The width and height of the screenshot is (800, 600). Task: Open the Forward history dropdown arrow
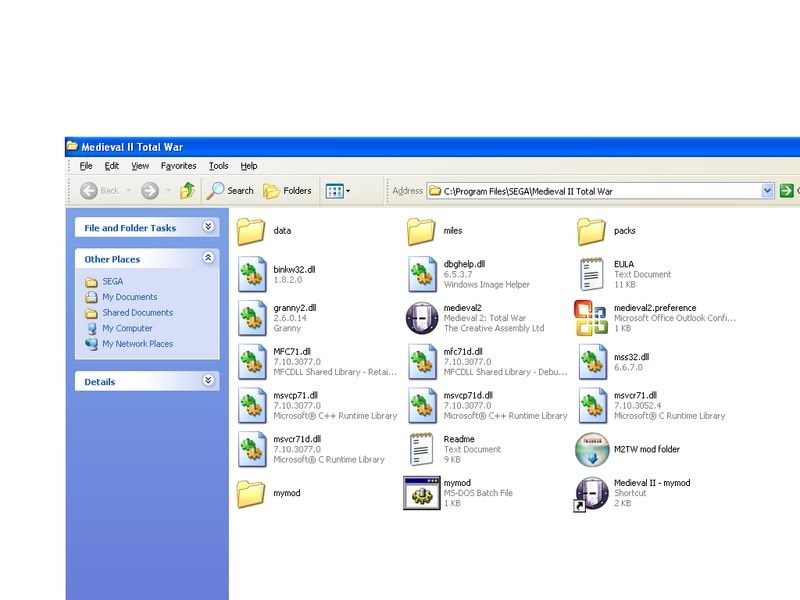click(x=168, y=191)
